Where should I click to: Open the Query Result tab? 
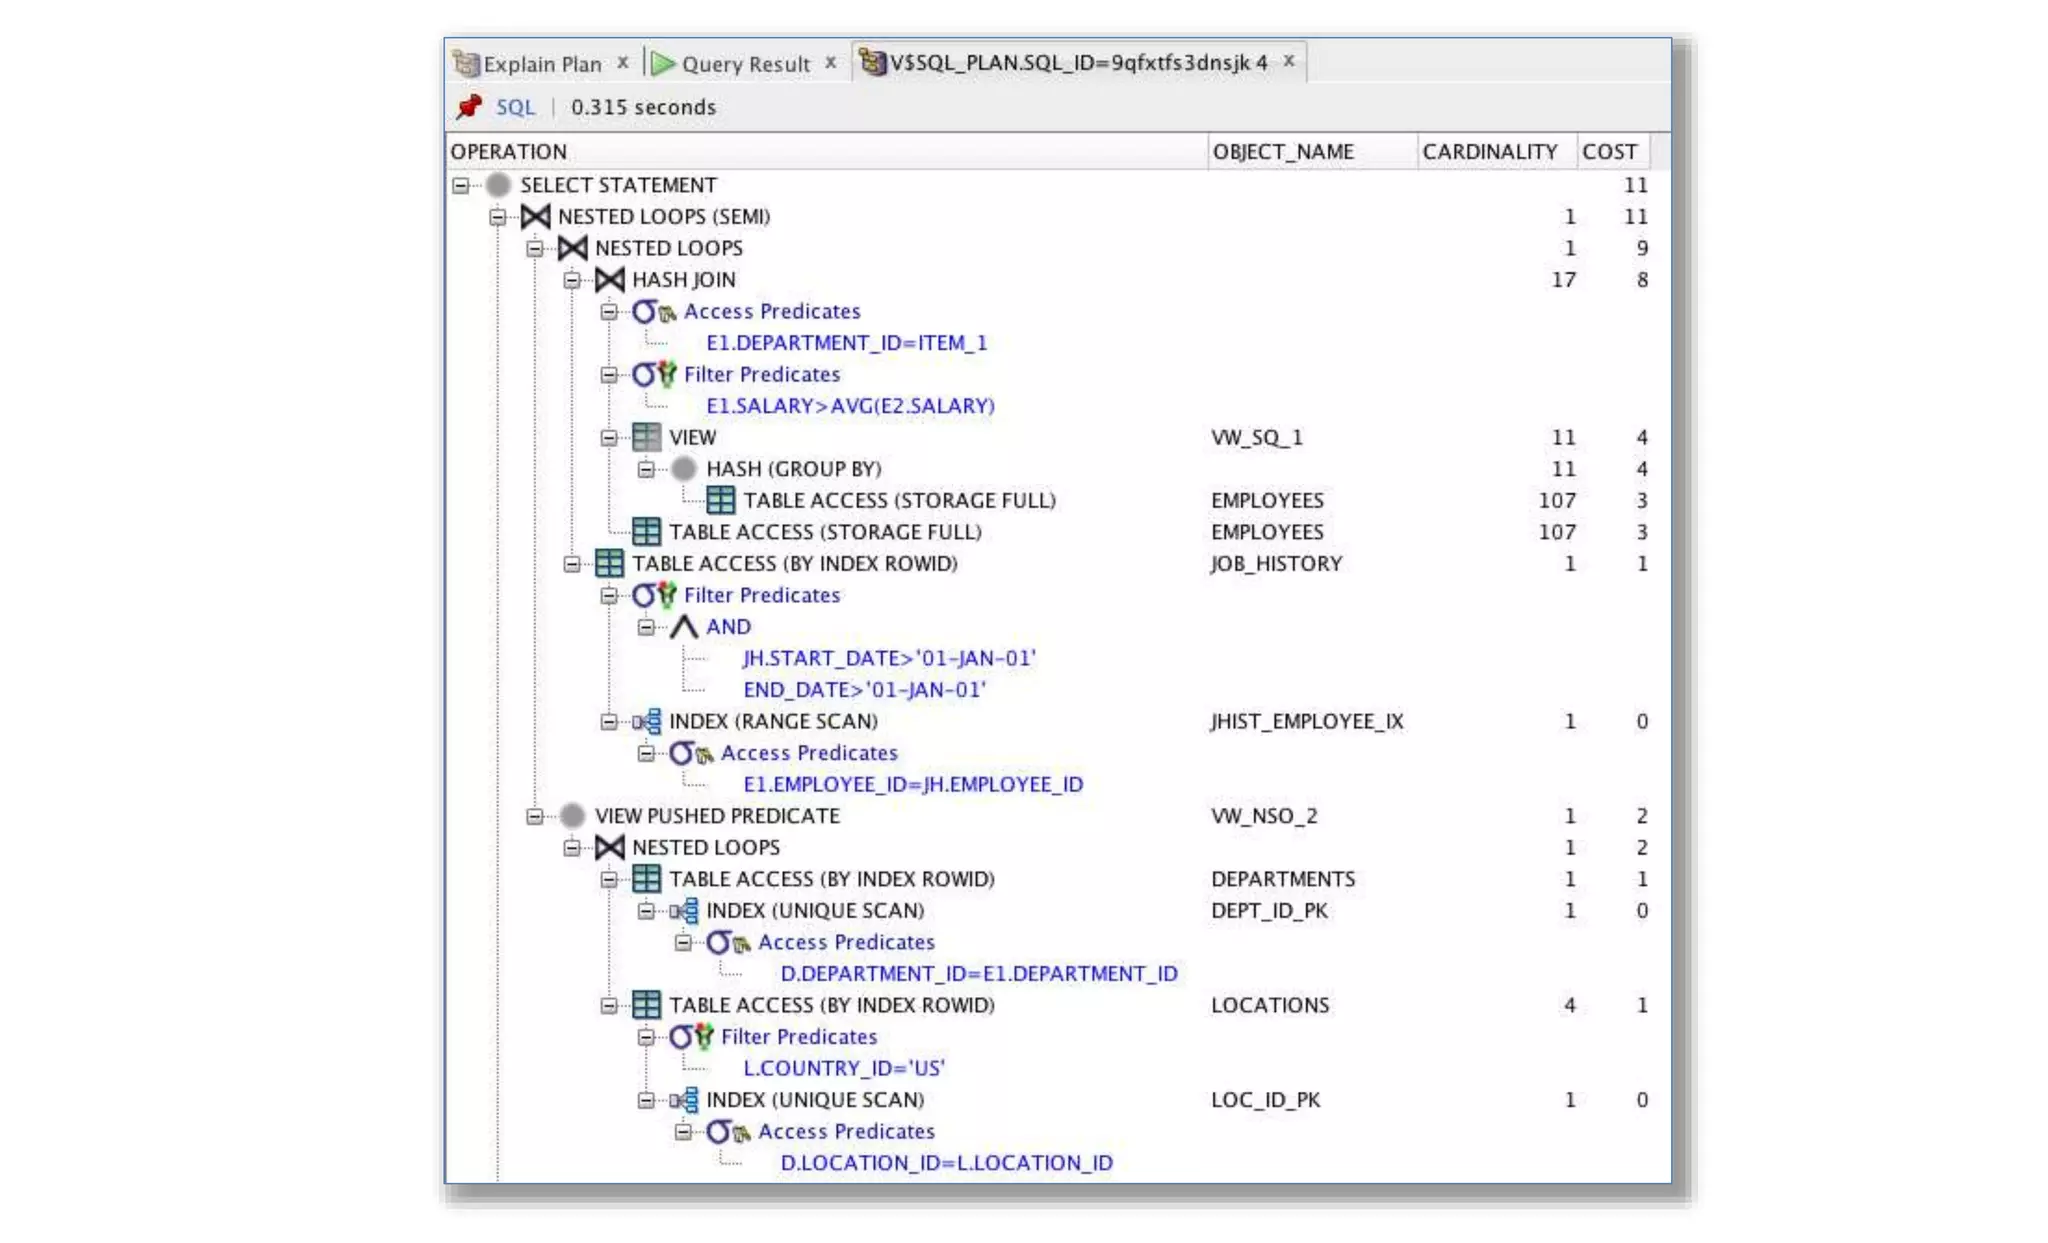point(745,64)
